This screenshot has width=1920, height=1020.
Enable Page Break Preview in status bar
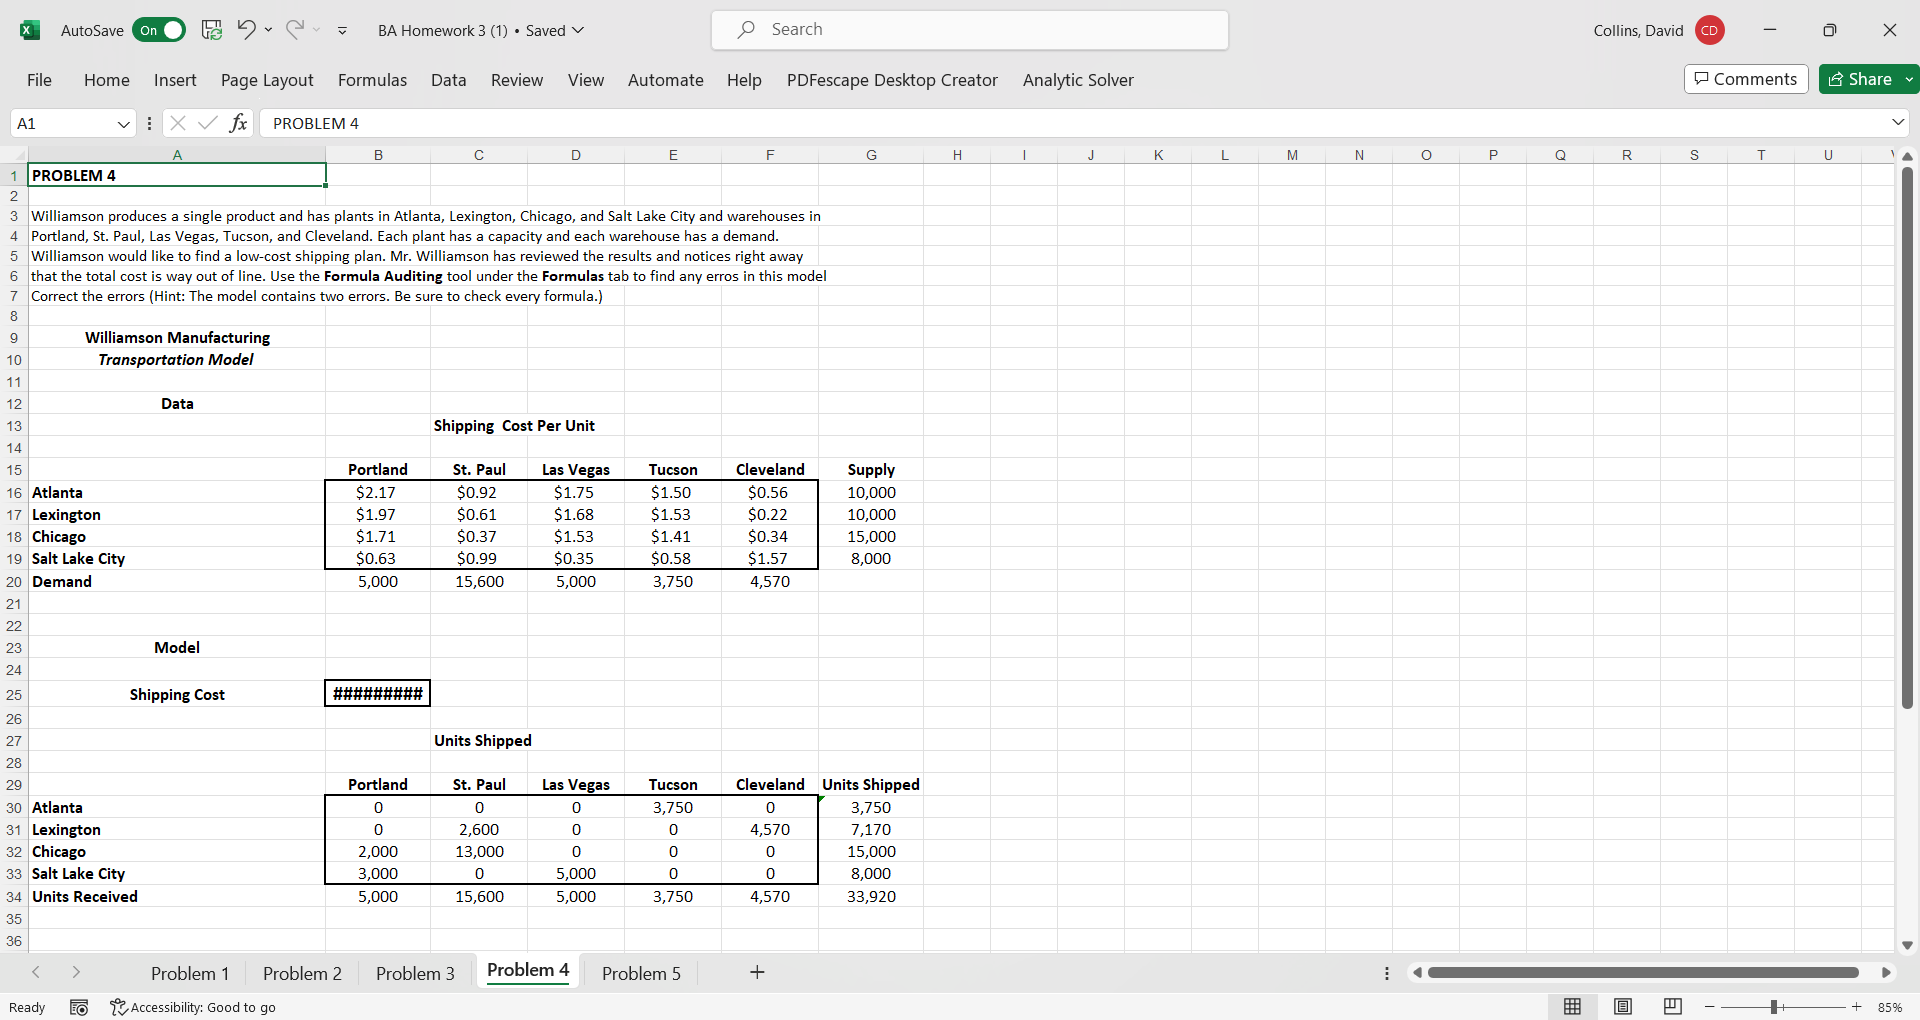click(x=1672, y=1007)
